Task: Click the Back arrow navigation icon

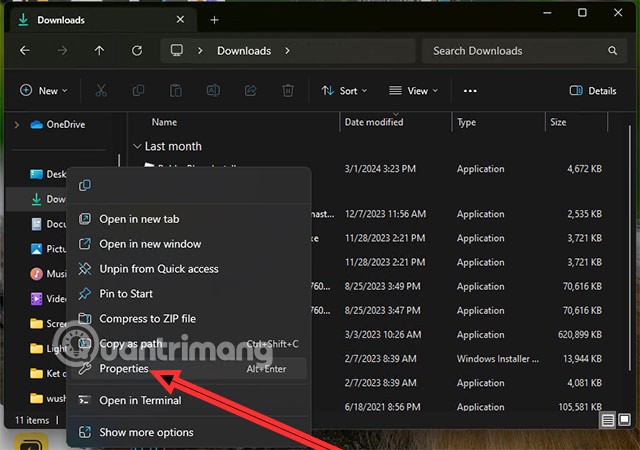Action: point(25,51)
